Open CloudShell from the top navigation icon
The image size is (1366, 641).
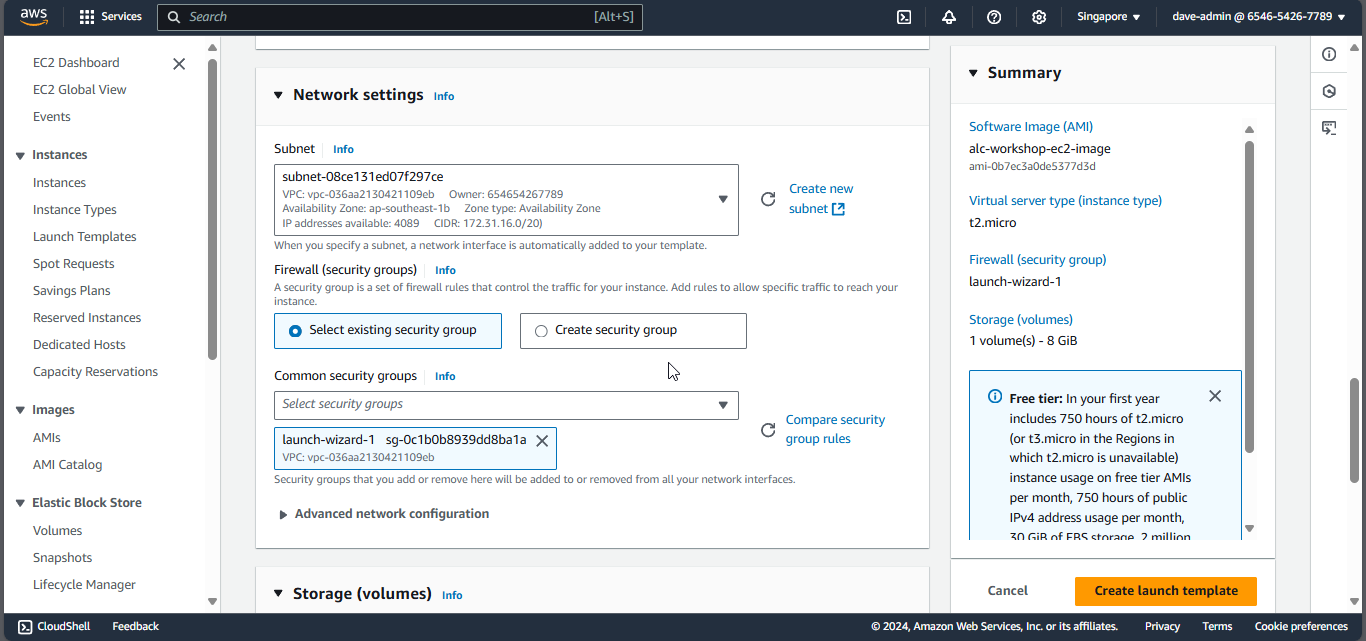[904, 17]
